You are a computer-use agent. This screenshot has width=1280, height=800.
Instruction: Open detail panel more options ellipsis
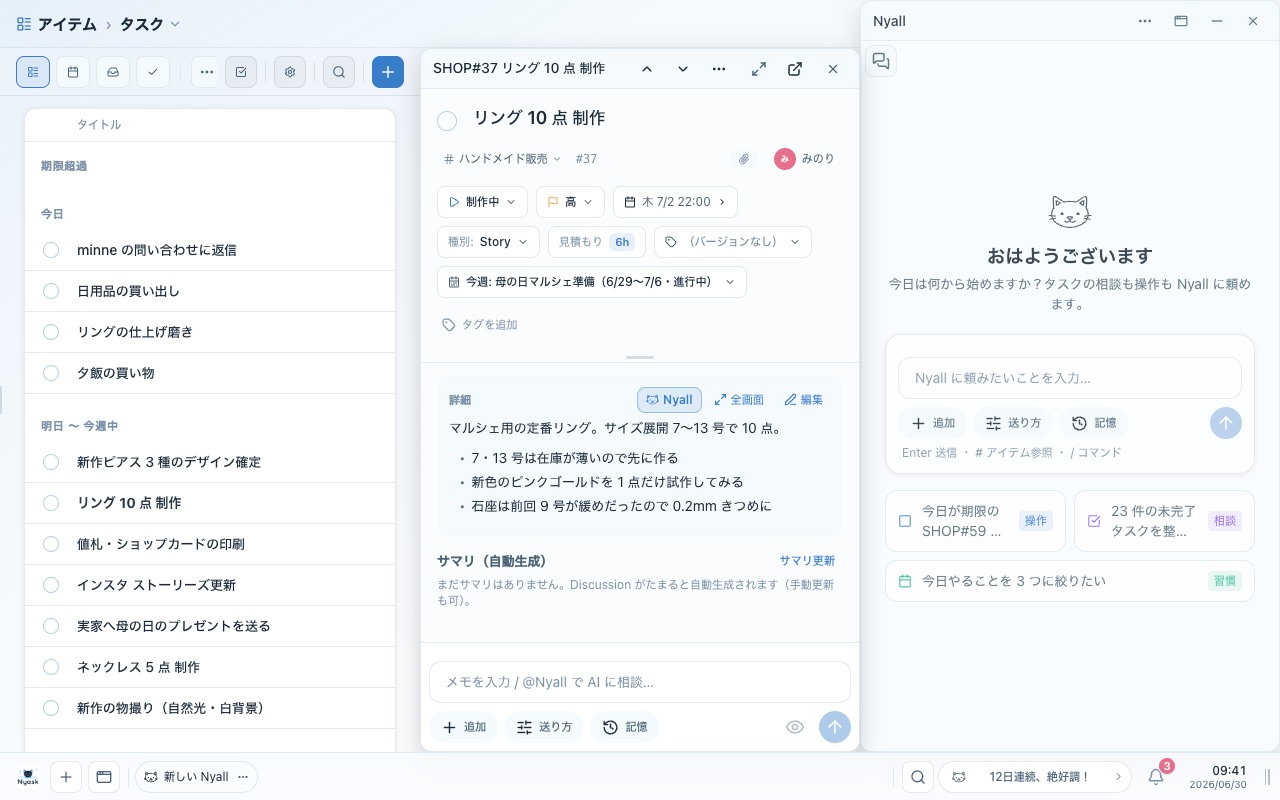719,69
